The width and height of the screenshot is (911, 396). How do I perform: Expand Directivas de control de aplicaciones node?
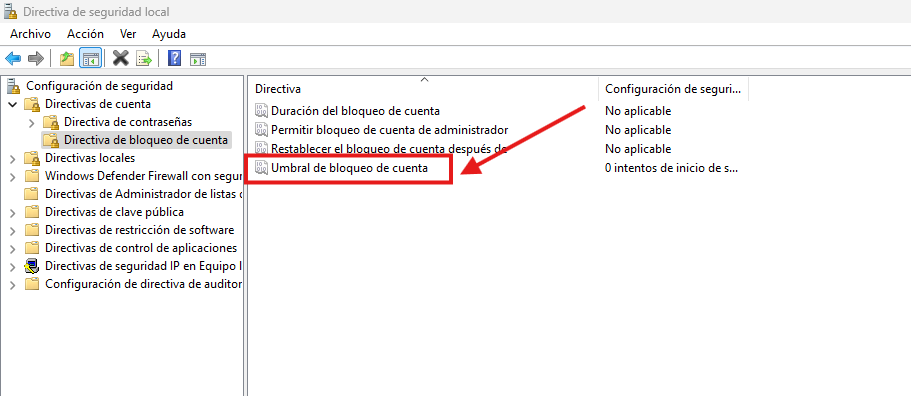click(x=13, y=249)
